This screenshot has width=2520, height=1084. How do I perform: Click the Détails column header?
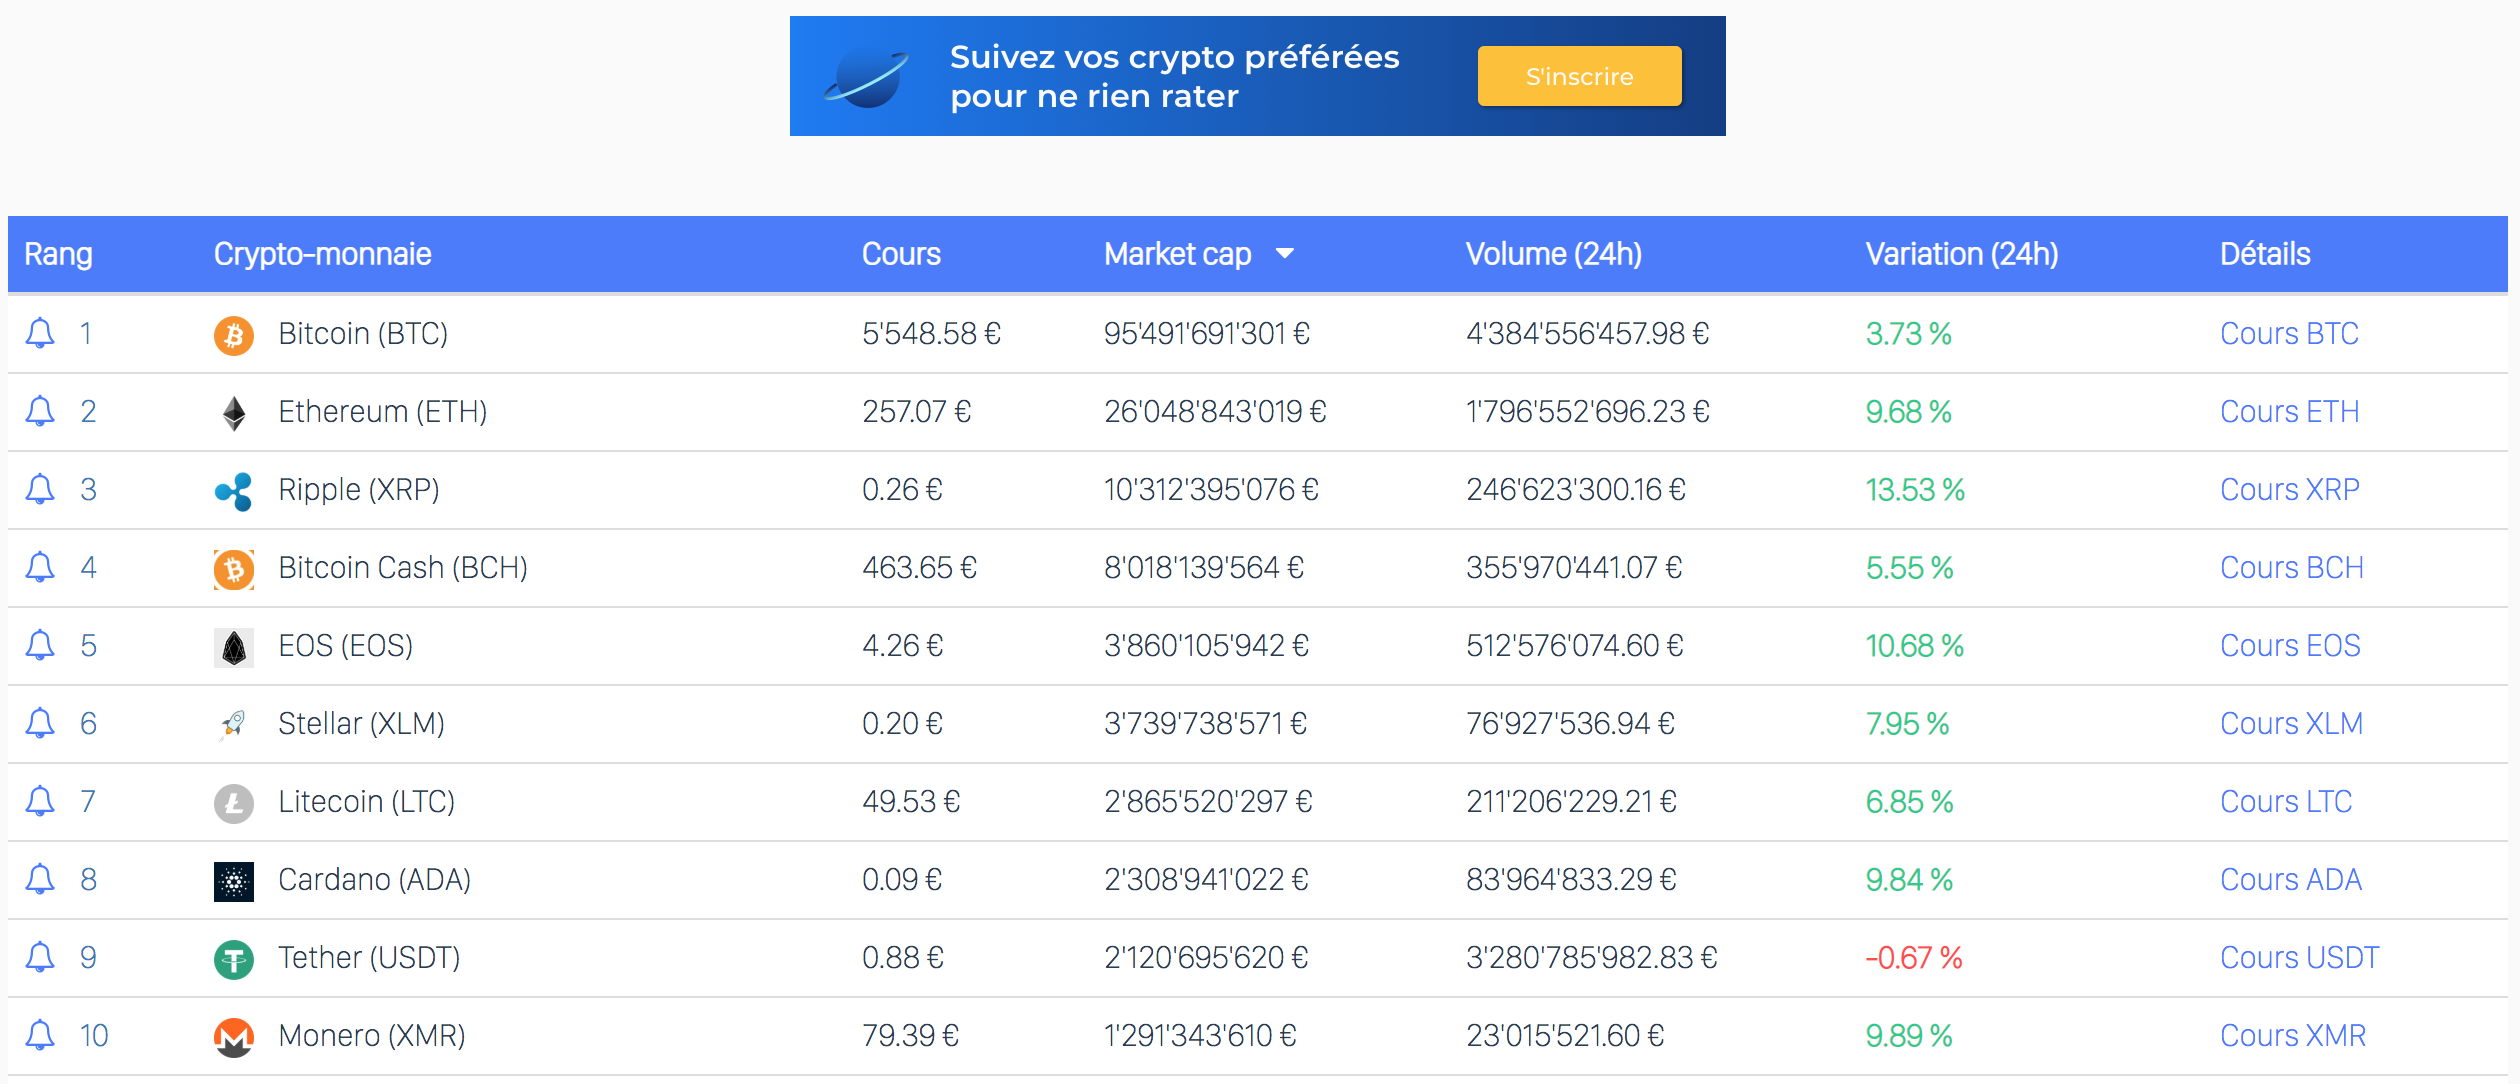point(2265,254)
